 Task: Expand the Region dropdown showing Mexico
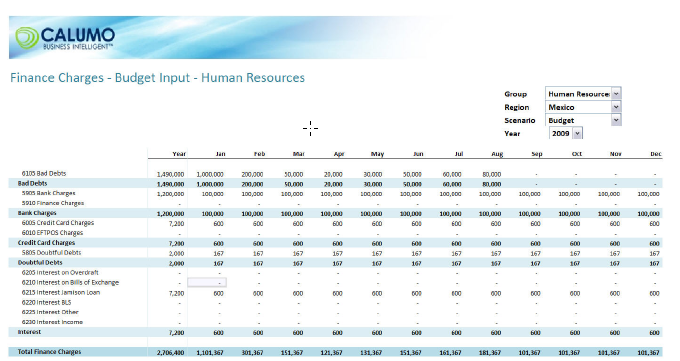(616, 107)
